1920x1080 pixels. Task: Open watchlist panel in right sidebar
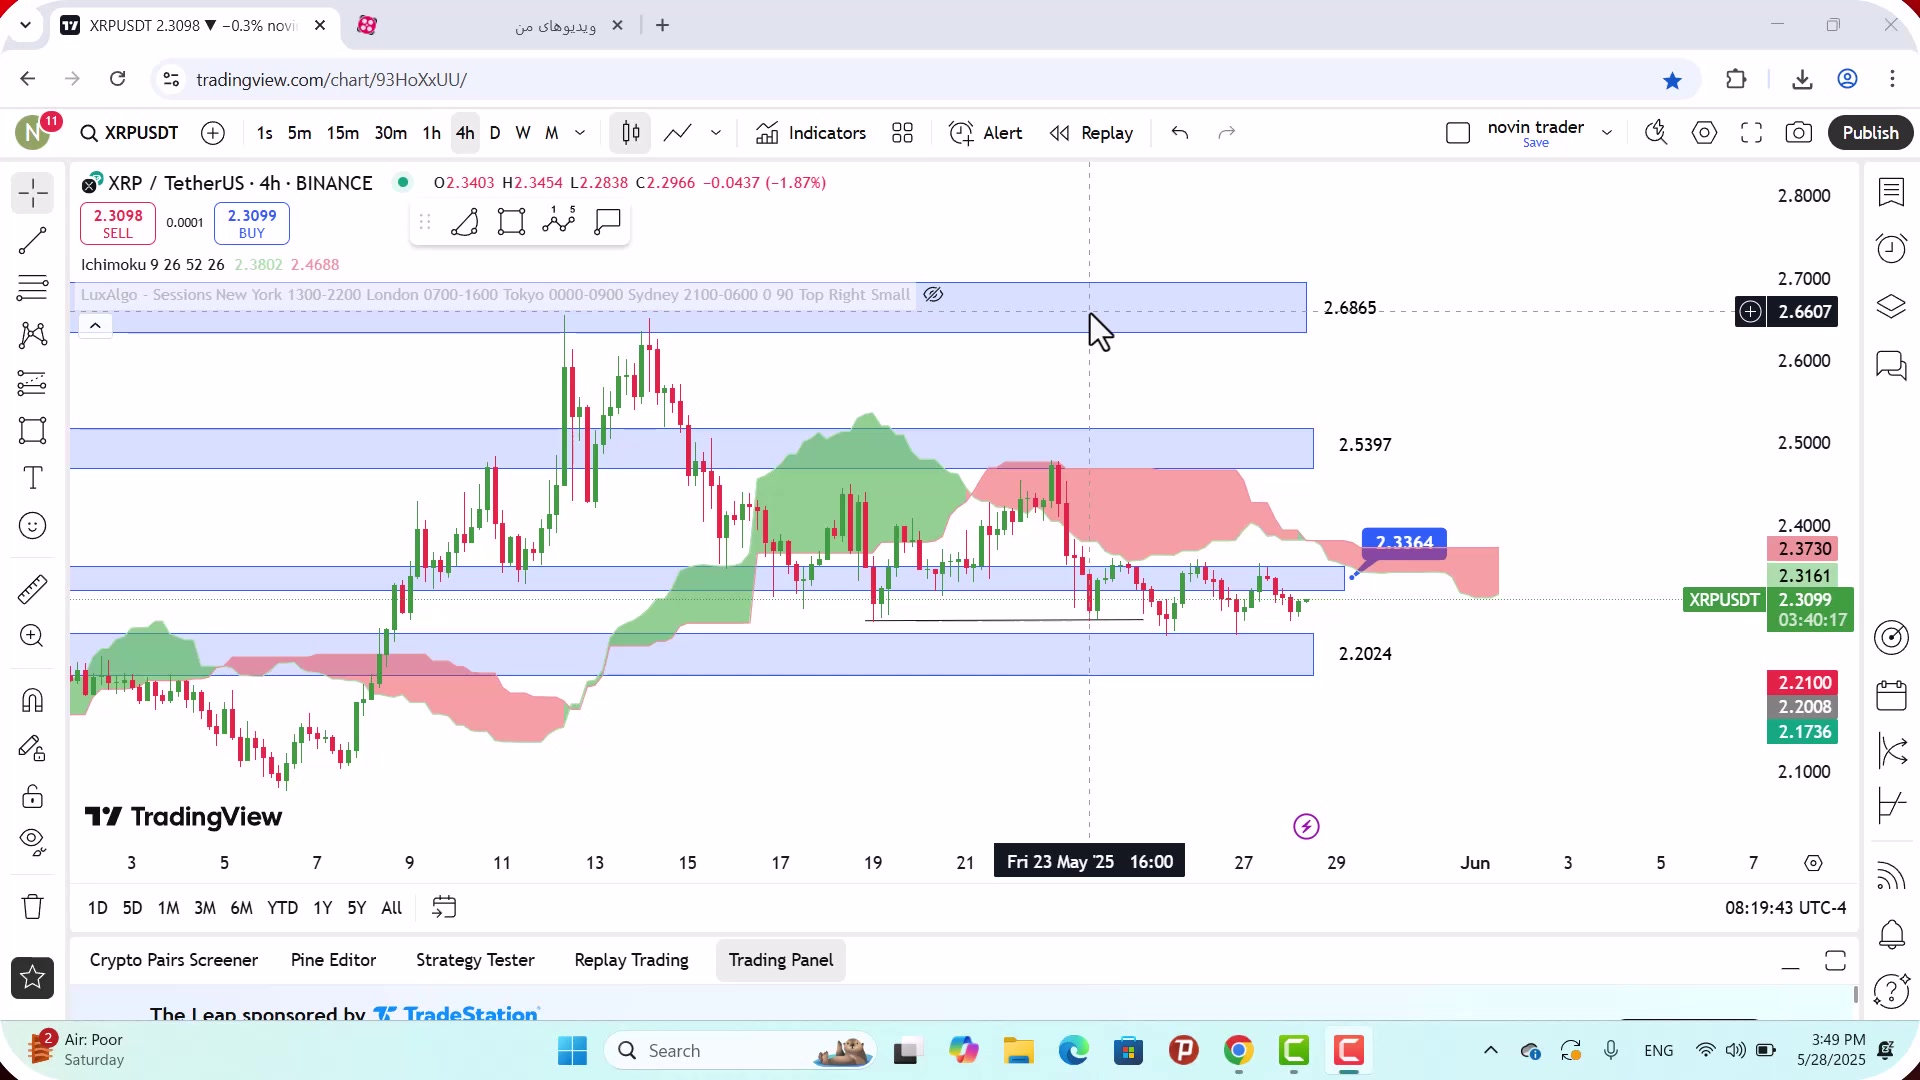click(1891, 193)
